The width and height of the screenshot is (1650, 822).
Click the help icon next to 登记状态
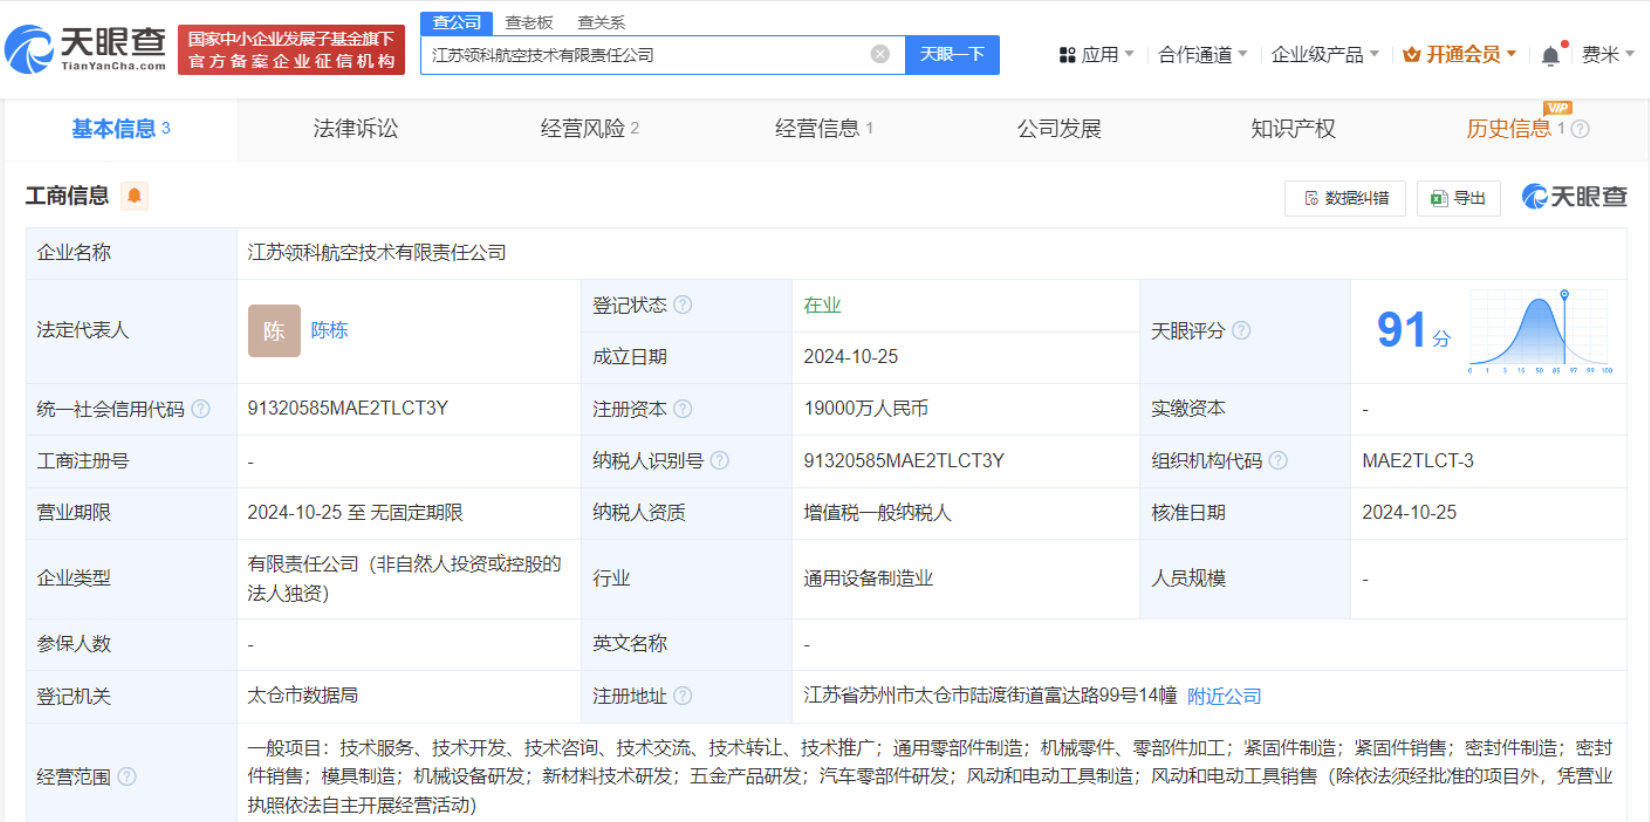tap(683, 305)
